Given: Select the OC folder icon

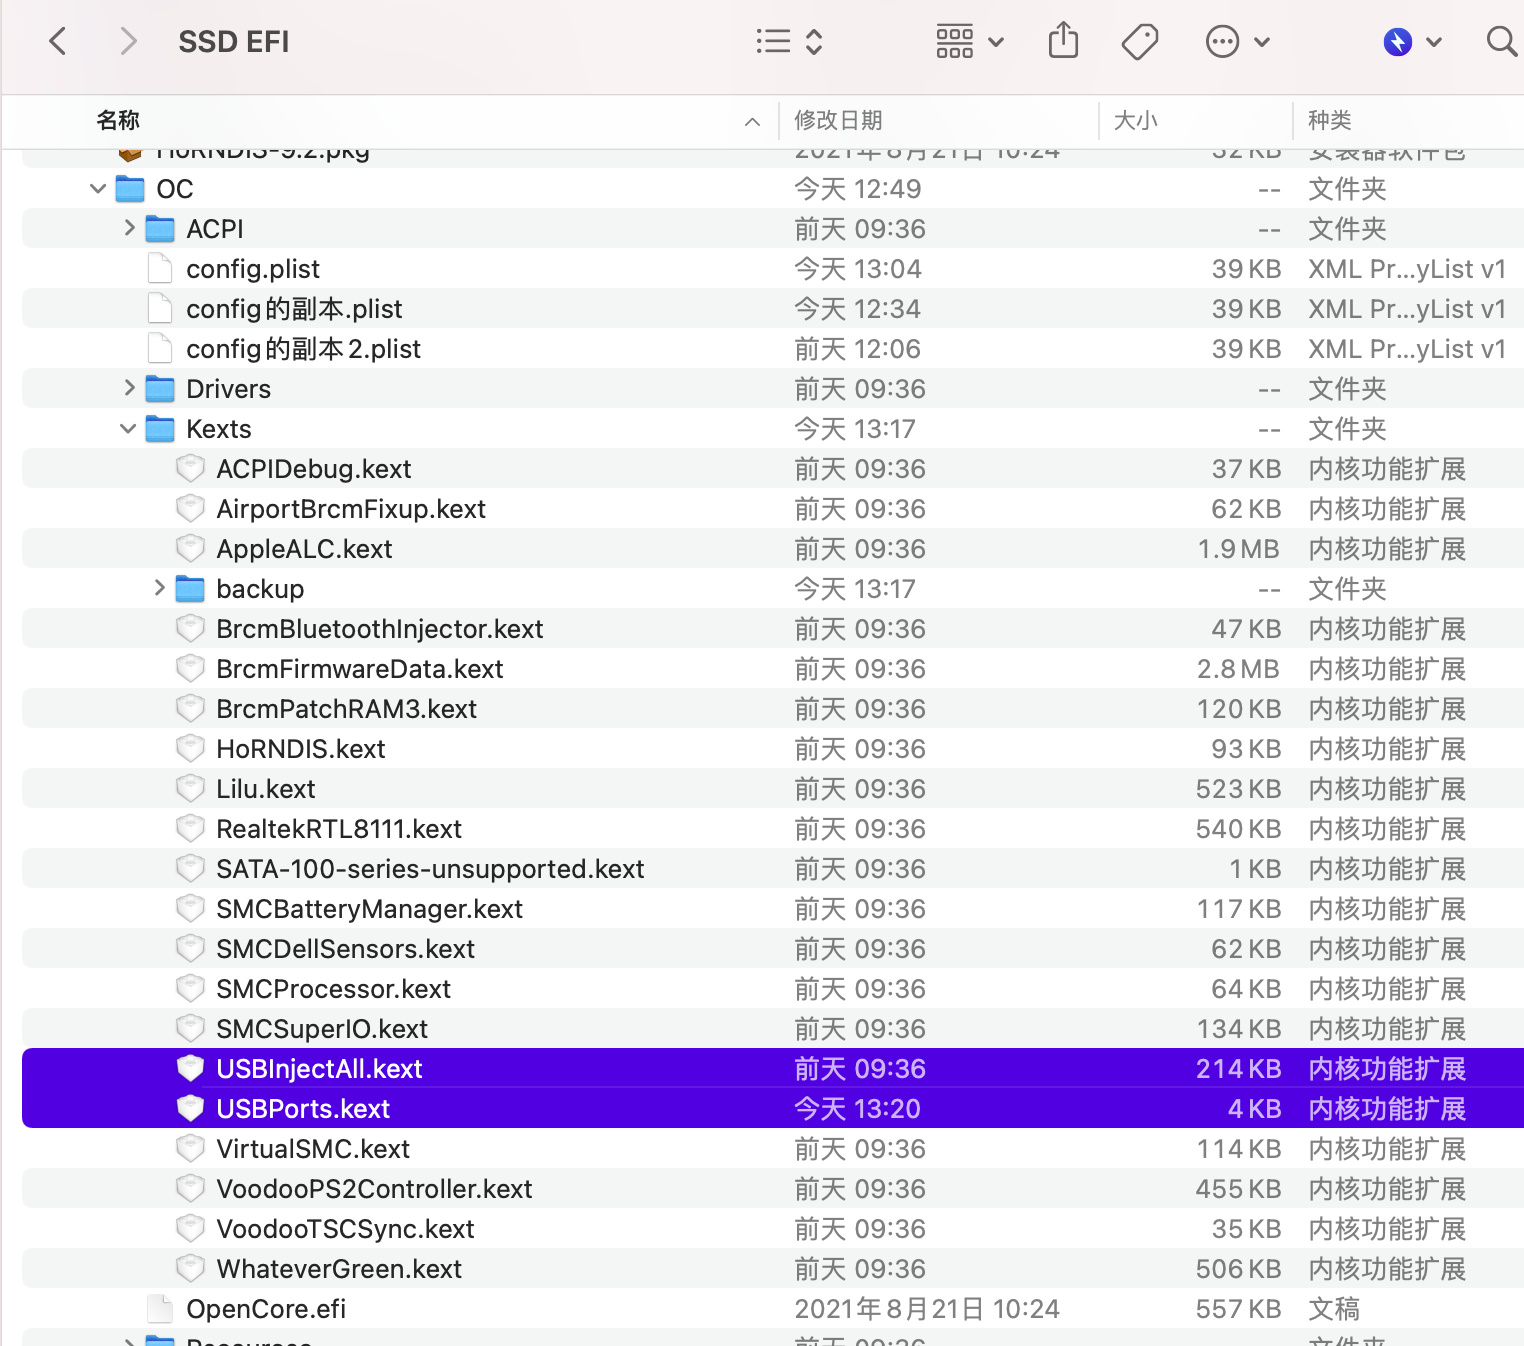Looking at the screenshot, I should coord(130,188).
